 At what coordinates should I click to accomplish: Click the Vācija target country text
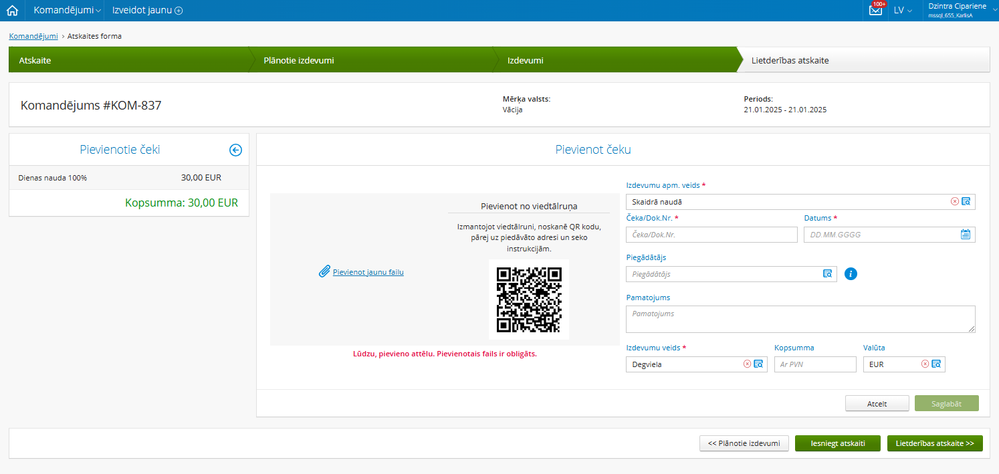[x=512, y=110]
